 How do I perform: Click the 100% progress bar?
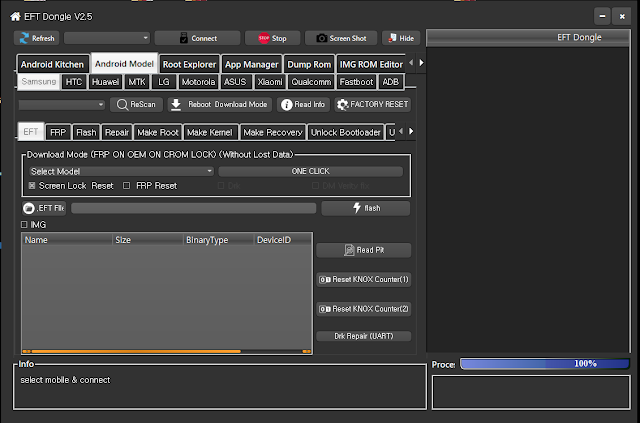(x=545, y=363)
